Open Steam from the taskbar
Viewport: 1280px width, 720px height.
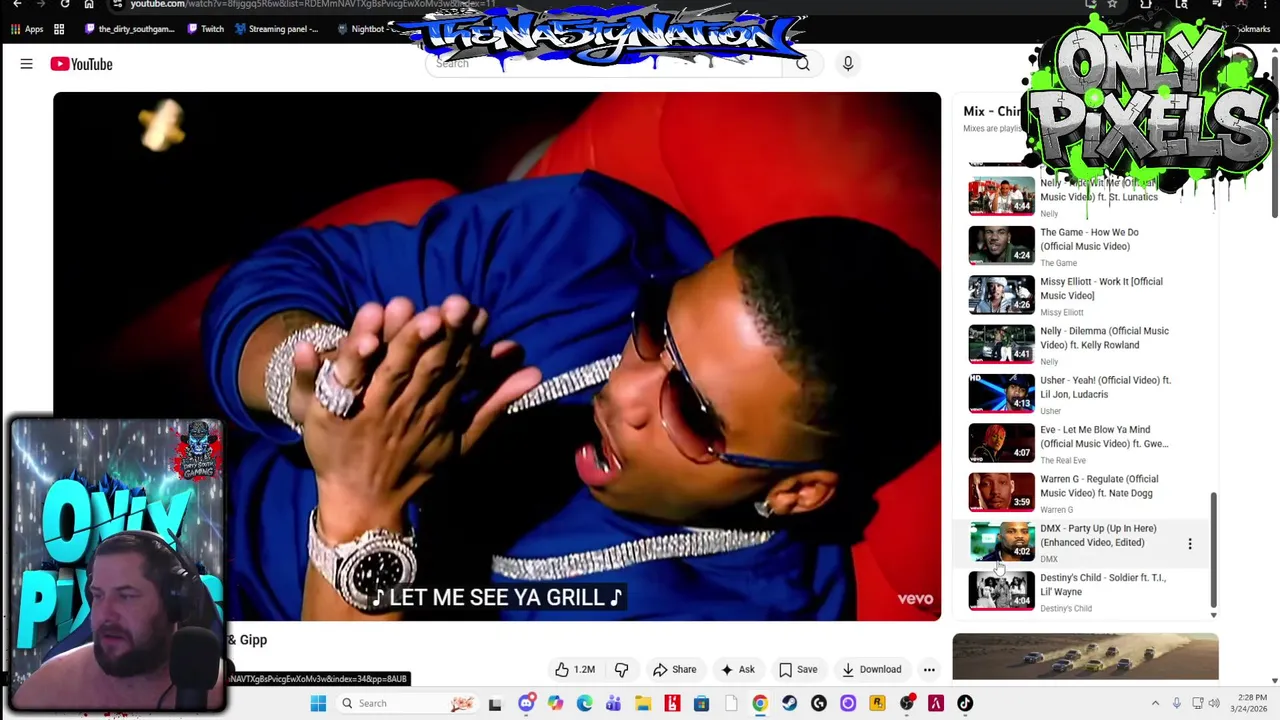click(789, 703)
